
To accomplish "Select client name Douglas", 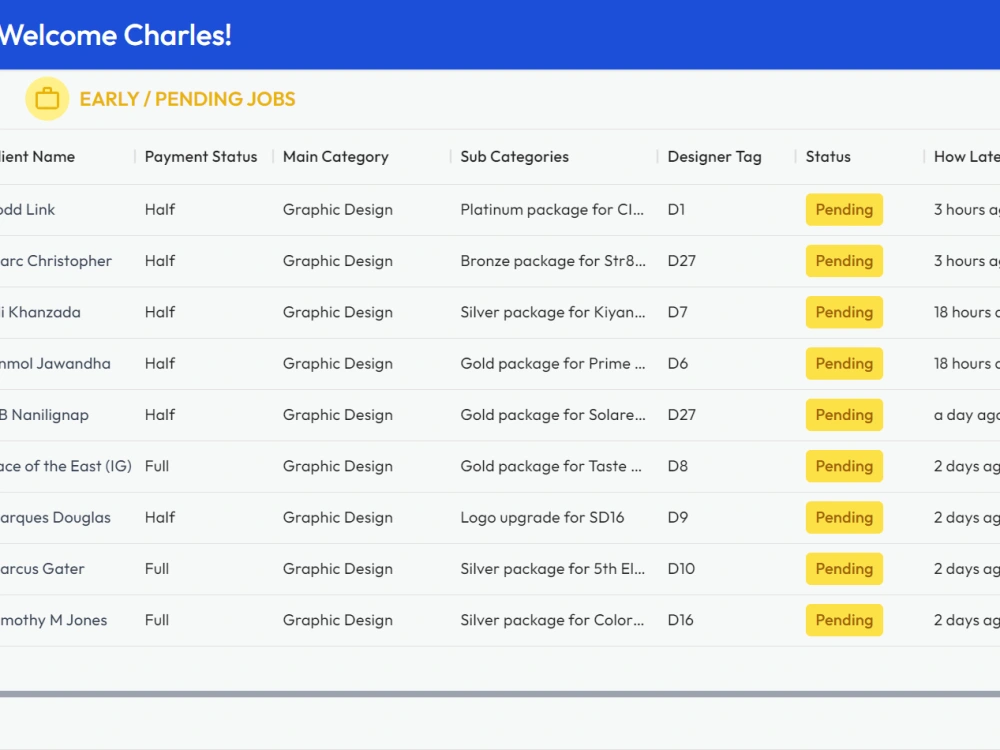I will pos(55,518).
